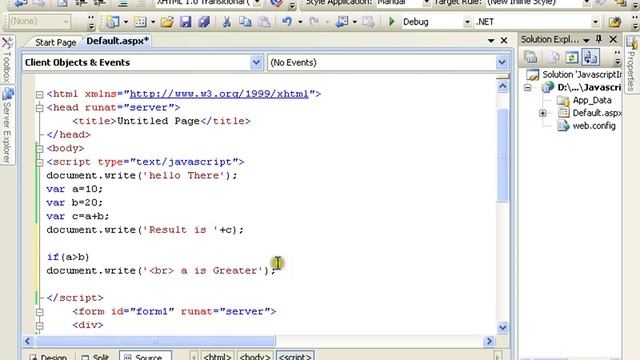The image size is (640, 360).
Task: Open the XHTML 1.0 Transitional dropdown
Action: 257,3
